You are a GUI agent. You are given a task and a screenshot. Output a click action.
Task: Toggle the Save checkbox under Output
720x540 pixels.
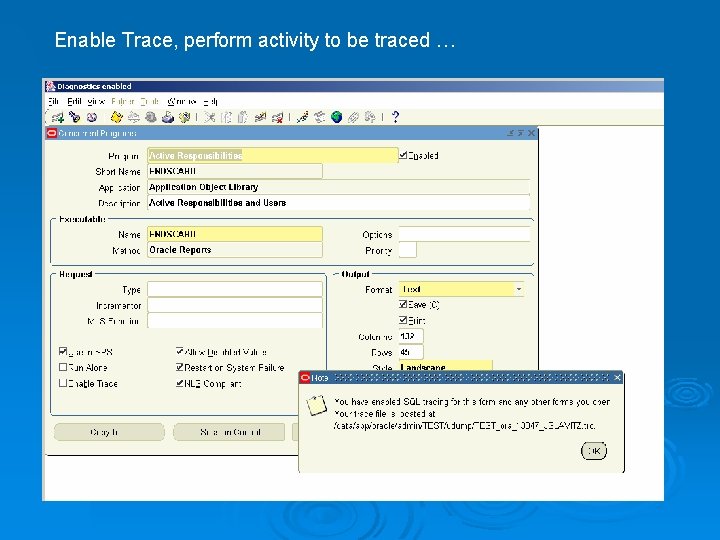(x=403, y=304)
